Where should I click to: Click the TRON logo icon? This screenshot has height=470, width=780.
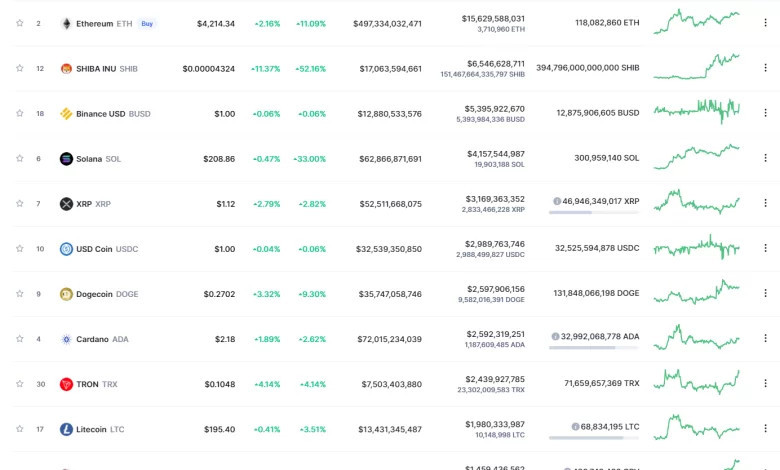(66, 384)
